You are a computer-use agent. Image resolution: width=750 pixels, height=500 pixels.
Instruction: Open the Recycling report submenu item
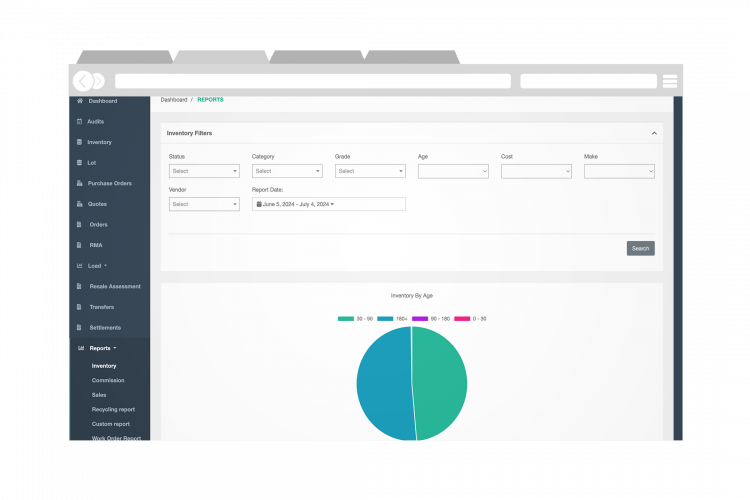113,410
